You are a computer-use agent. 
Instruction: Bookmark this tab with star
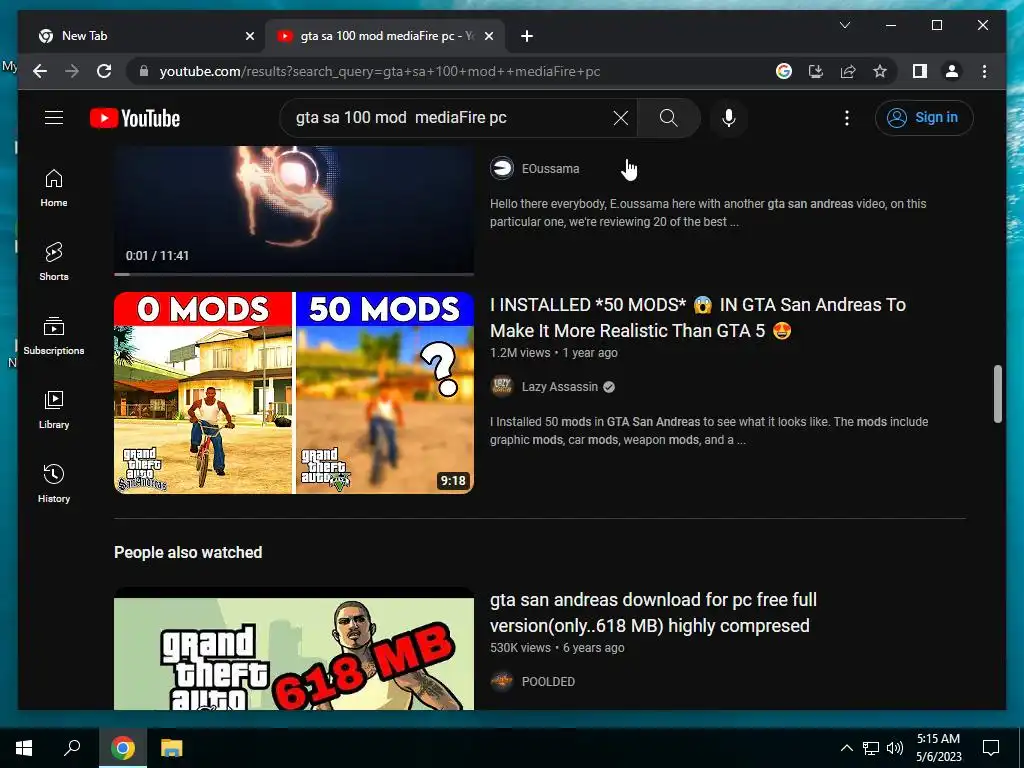(880, 71)
